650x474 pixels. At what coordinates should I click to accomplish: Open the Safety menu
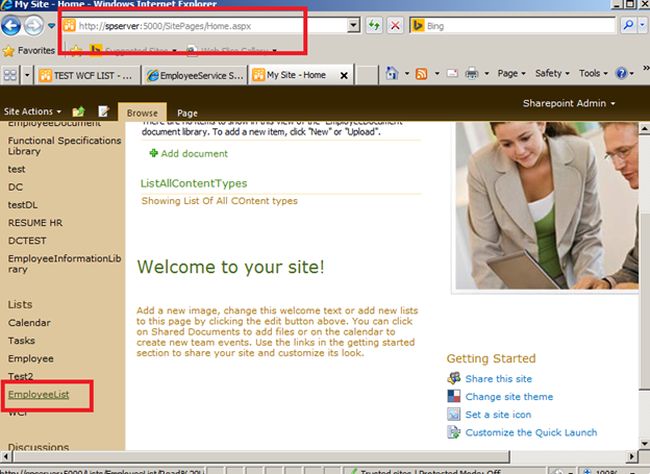pyautogui.click(x=552, y=73)
